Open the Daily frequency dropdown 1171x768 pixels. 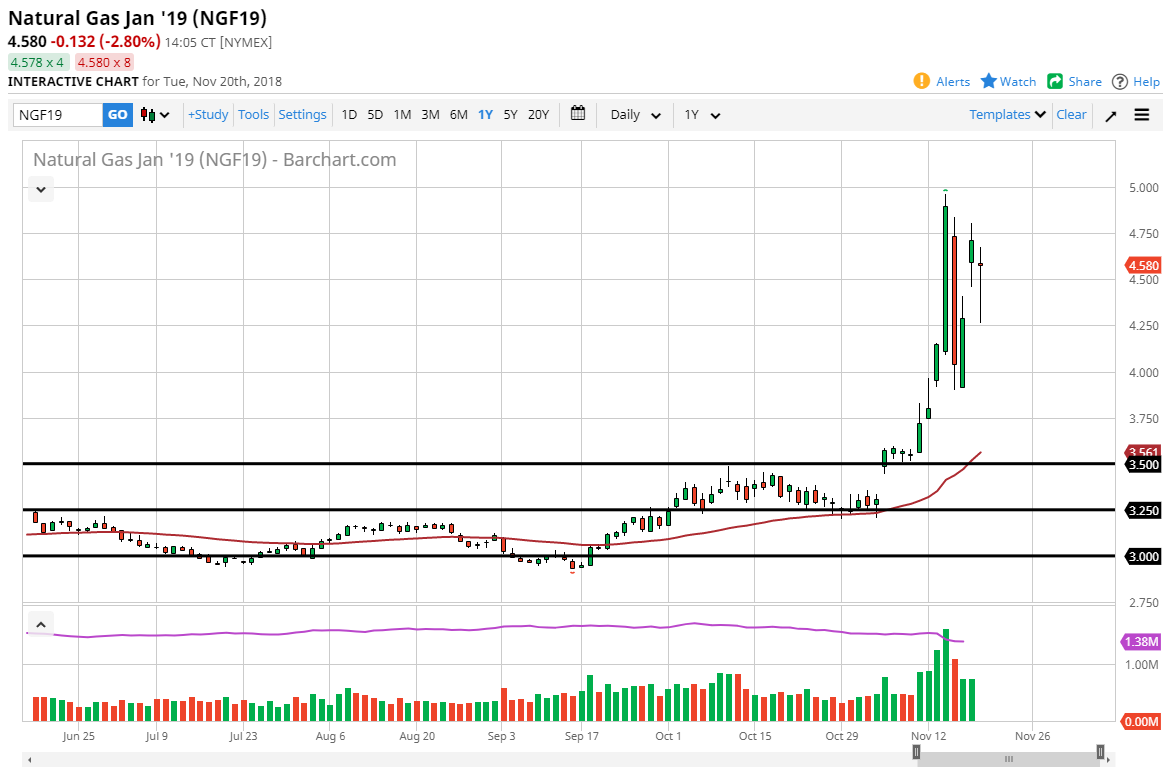(x=635, y=115)
